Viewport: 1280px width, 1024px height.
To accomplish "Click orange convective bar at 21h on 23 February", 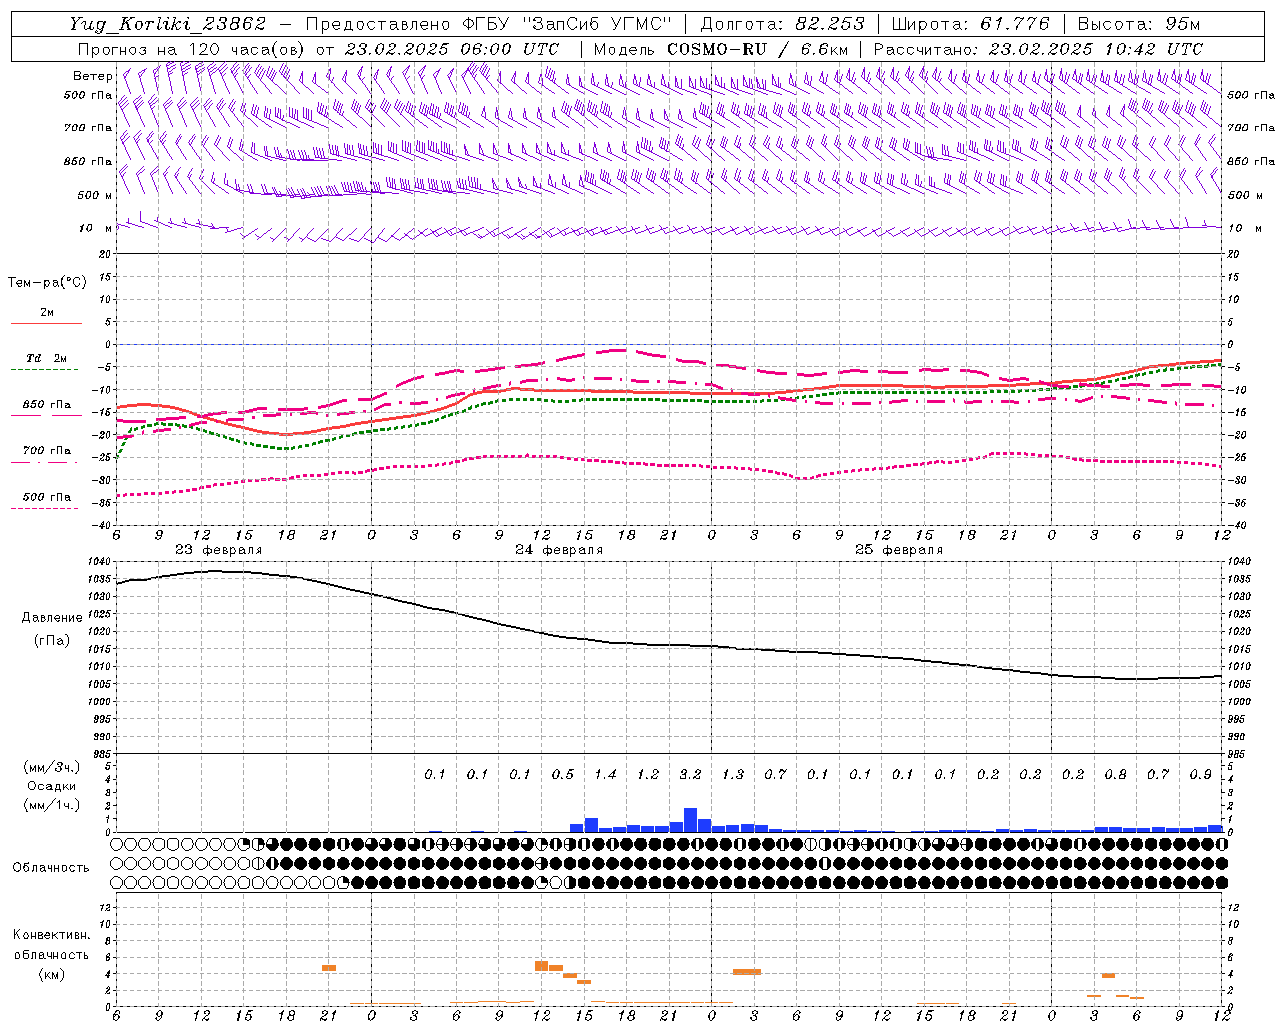I will coord(329,968).
